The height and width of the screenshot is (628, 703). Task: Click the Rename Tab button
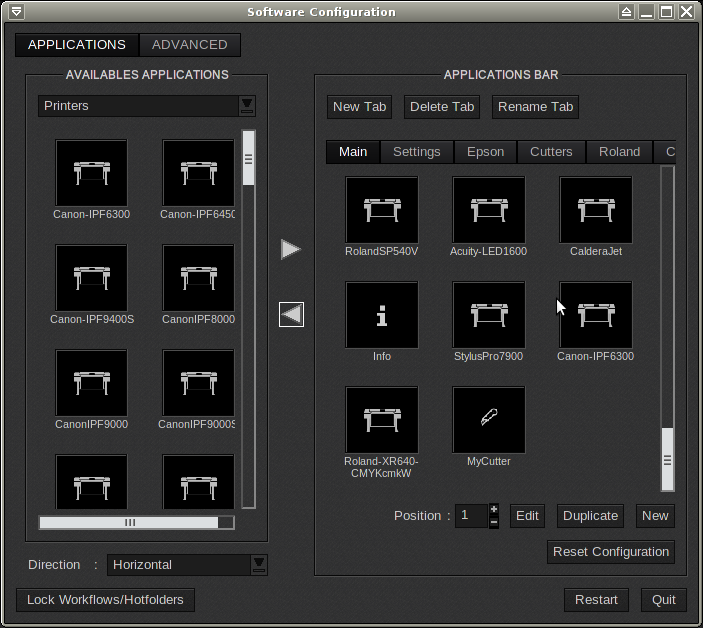[x=535, y=107]
